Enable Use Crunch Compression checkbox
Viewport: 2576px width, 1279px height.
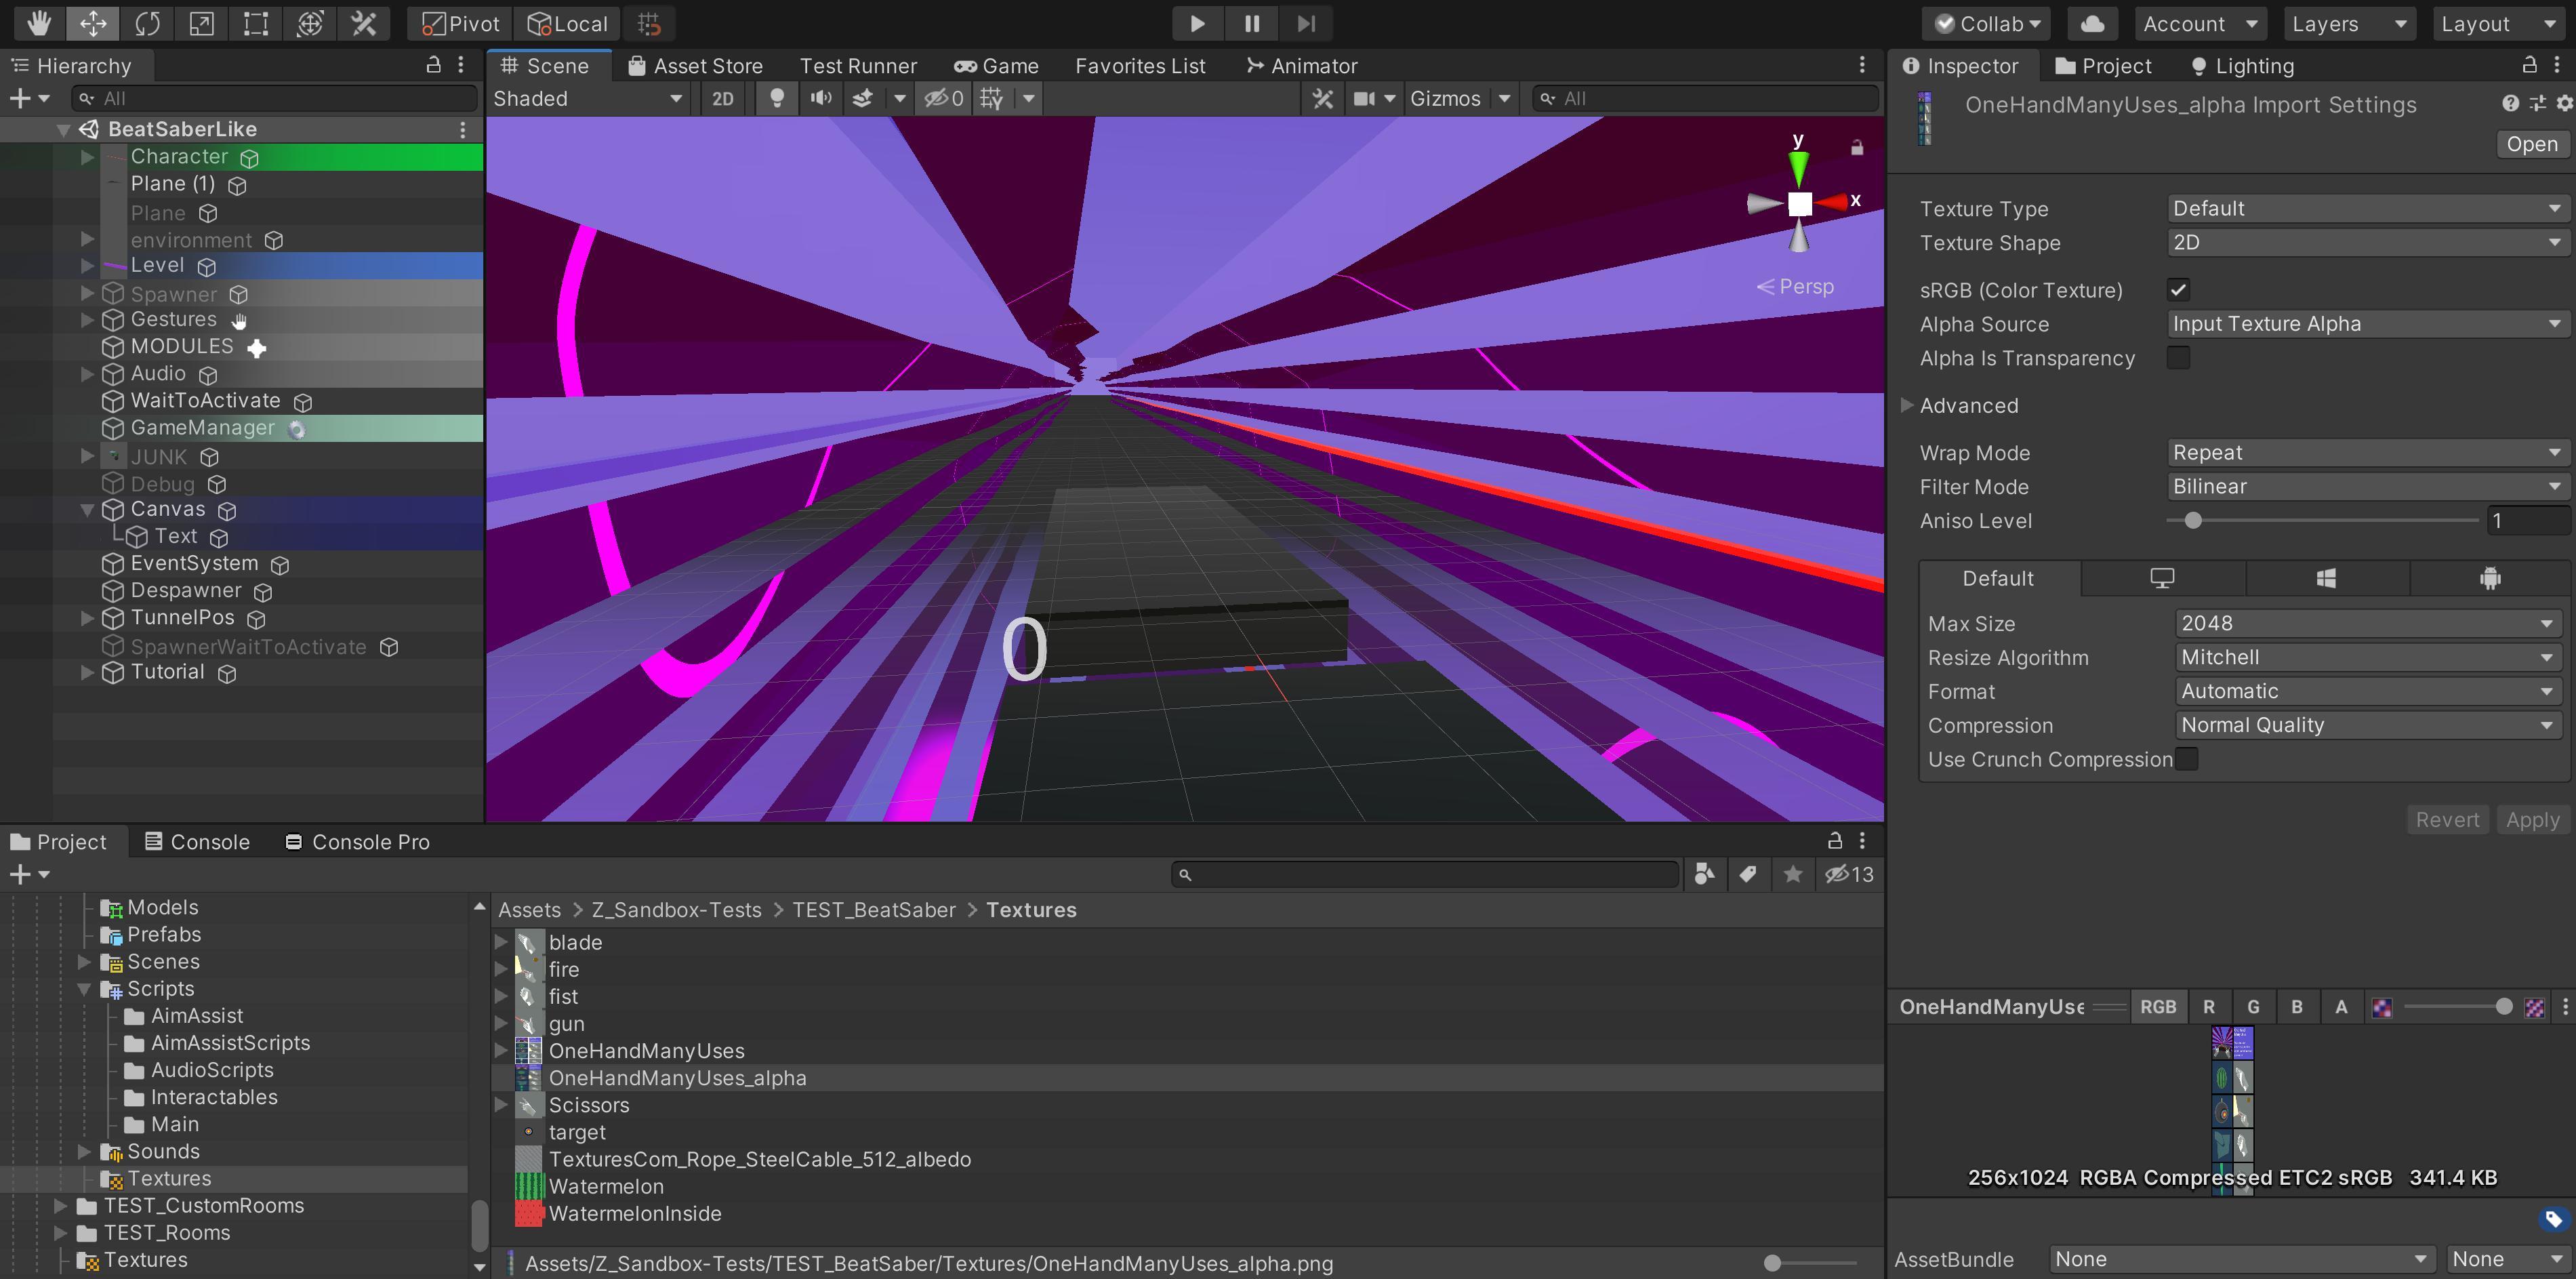2187,759
